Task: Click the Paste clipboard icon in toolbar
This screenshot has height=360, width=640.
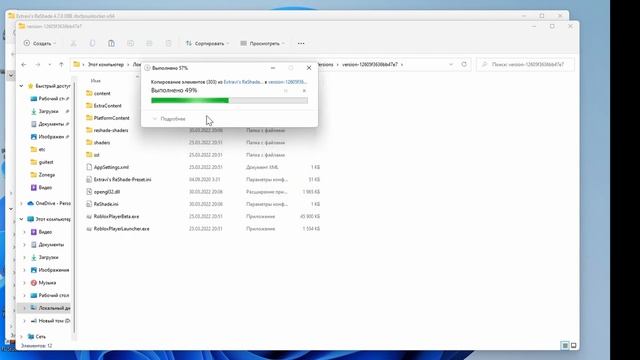Action: coord(111,43)
